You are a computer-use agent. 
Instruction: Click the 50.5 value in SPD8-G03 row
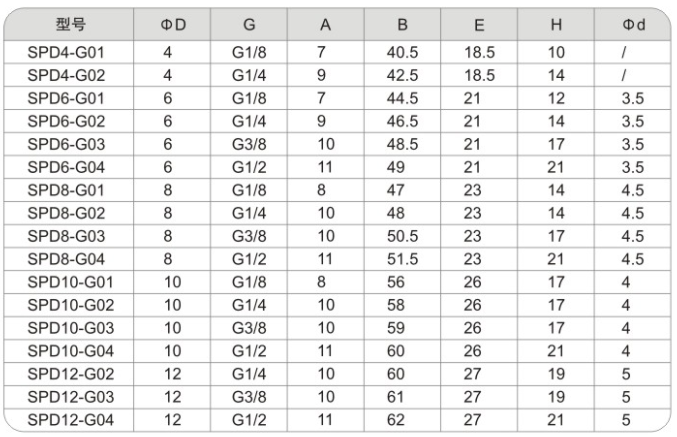402,236
